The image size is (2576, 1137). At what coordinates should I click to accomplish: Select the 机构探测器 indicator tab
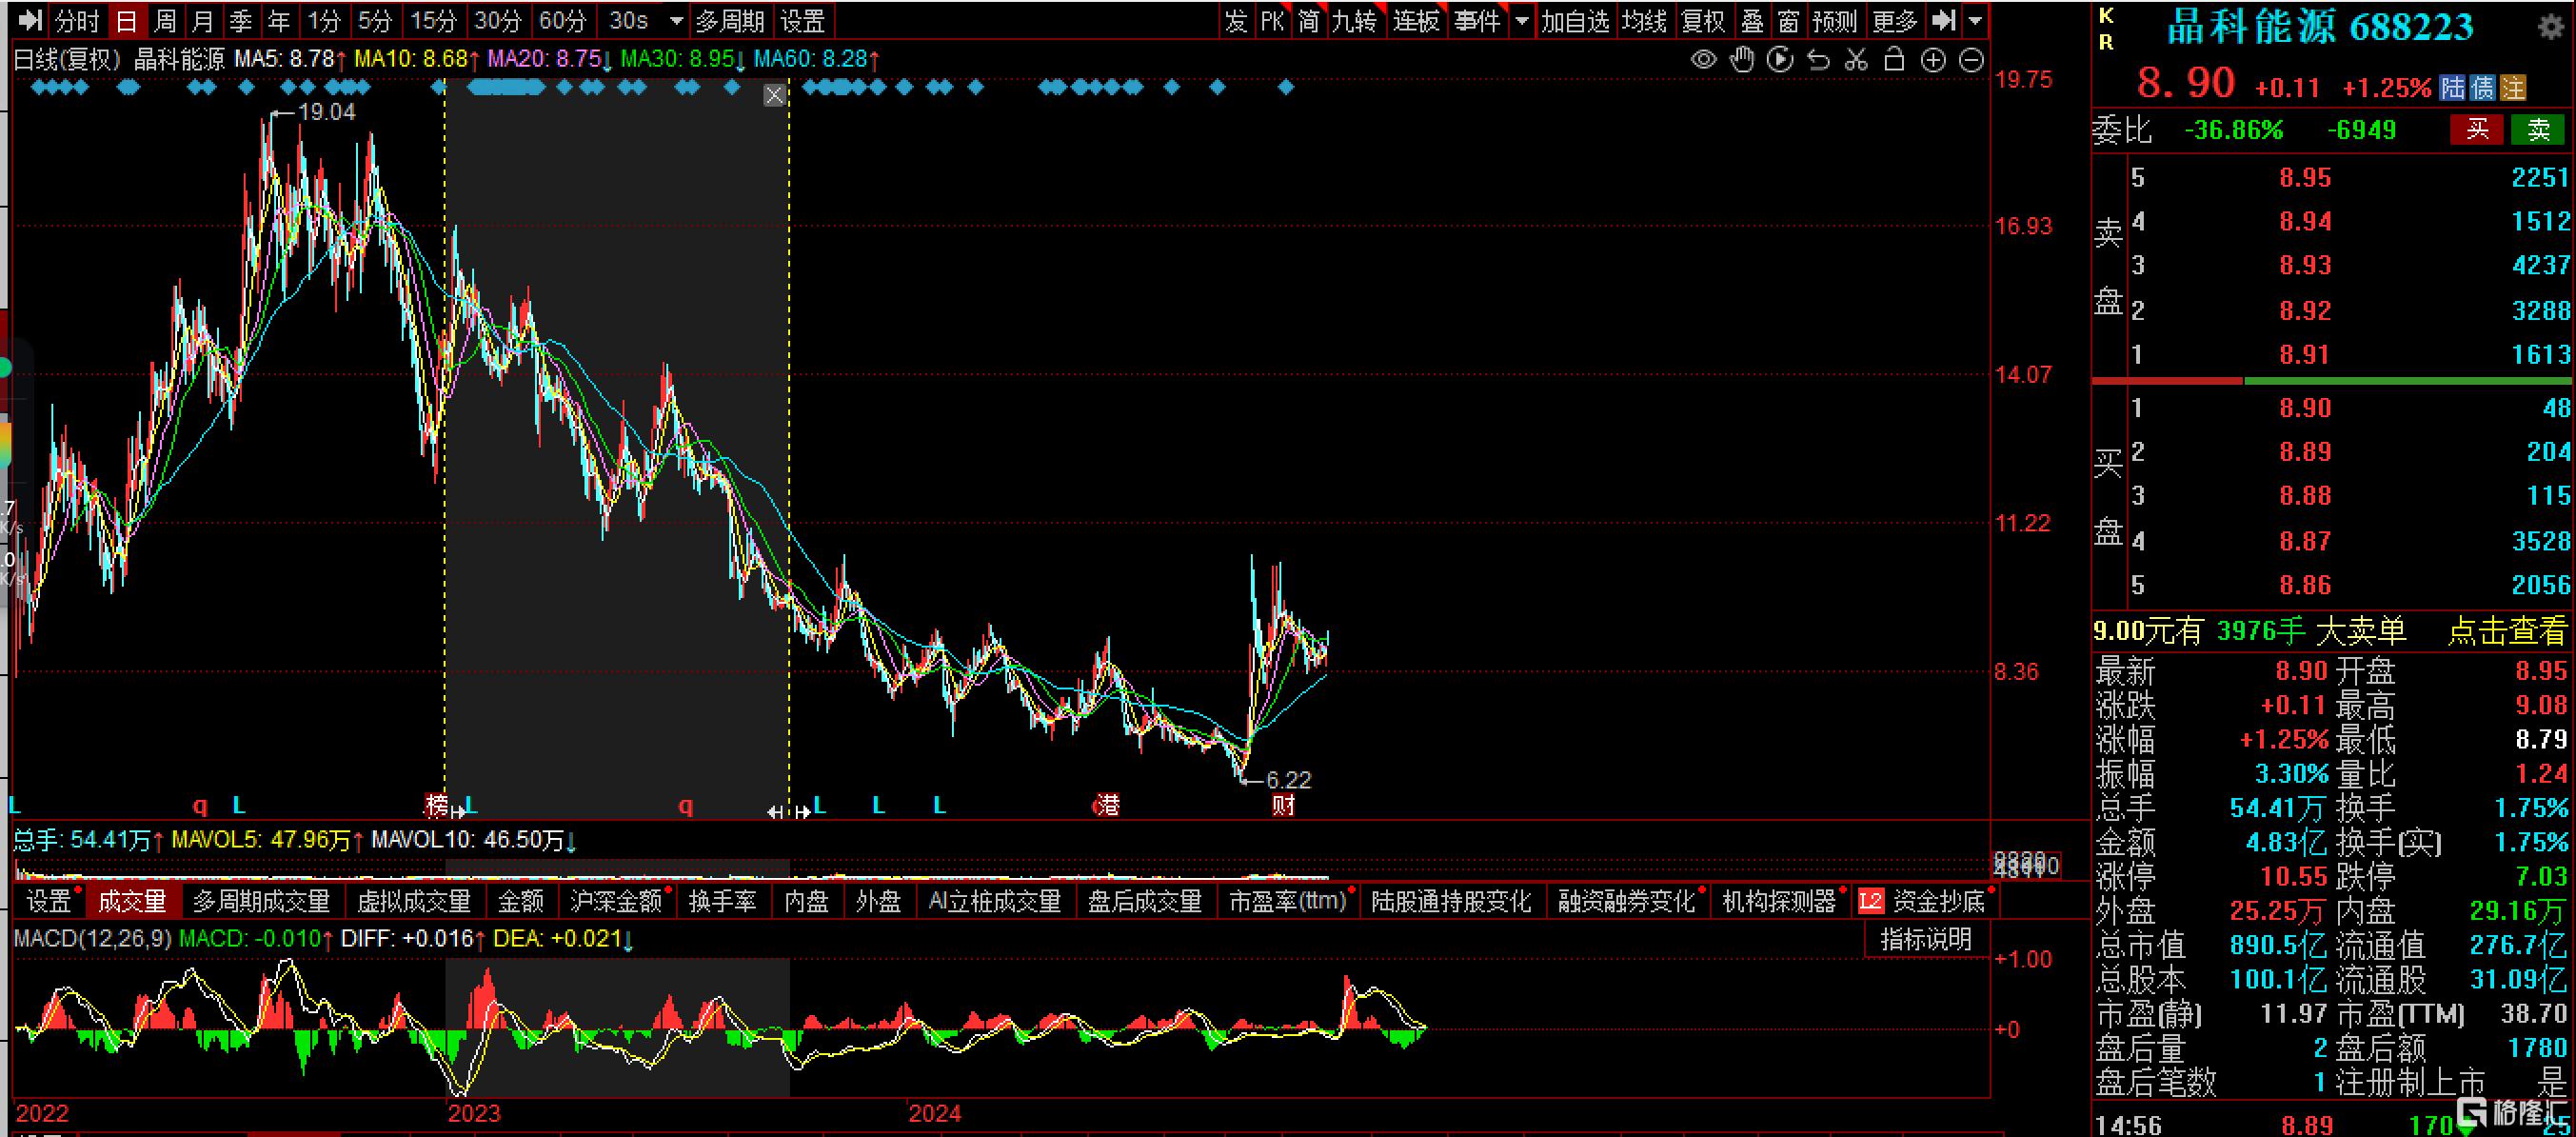click(x=1779, y=901)
